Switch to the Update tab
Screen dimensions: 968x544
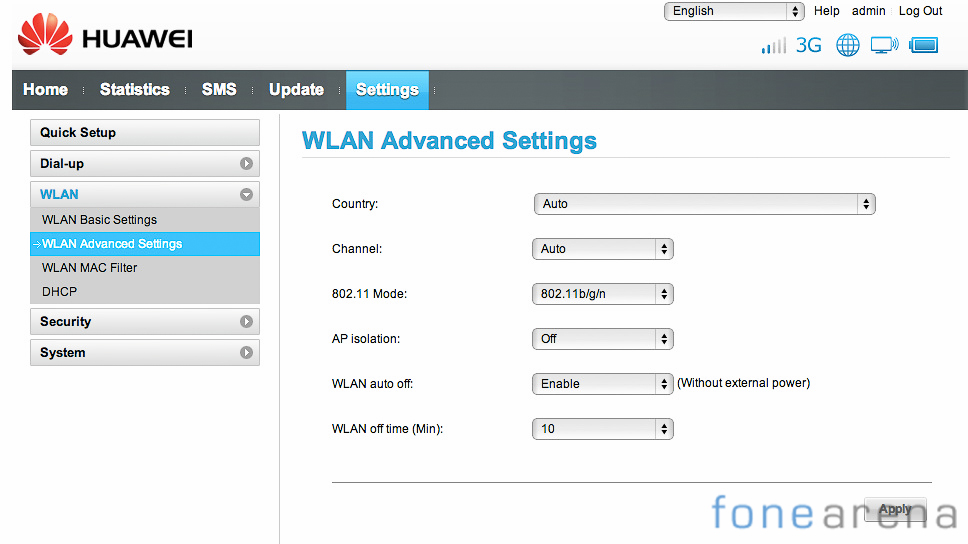pyautogui.click(x=296, y=90)
